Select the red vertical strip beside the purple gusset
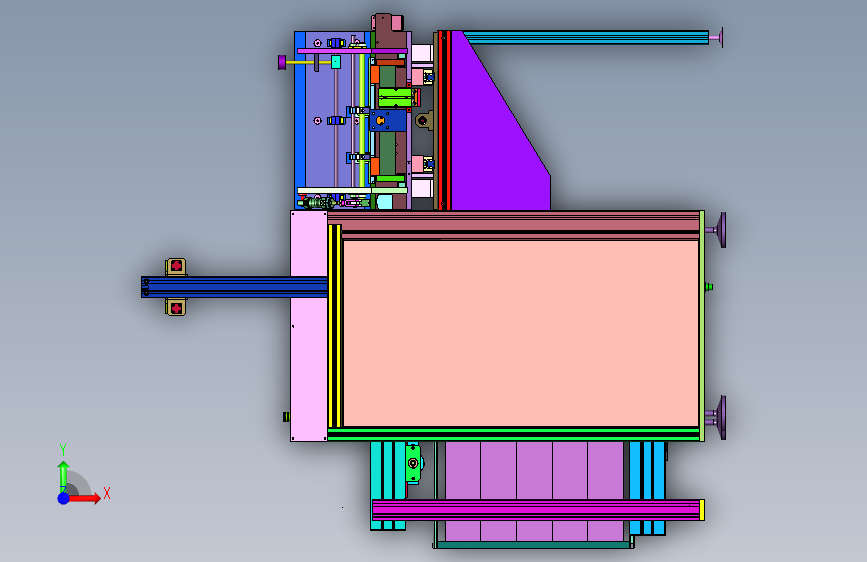Image resolution: width=867 pixels, height=562 pixels. [x=444, y=121]
